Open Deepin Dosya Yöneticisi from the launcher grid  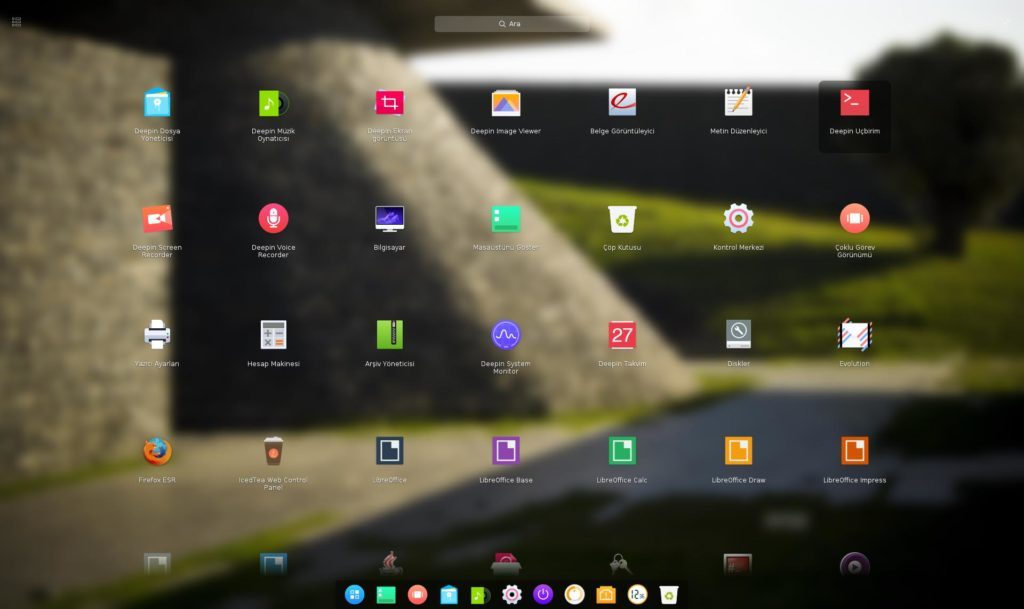pyautogui.click(x=157, y=103)
